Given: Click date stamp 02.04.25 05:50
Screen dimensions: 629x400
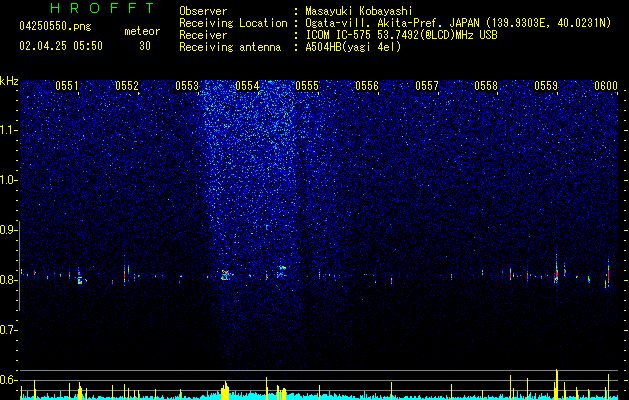Looking at the screenshot, I should click(61, 46).
